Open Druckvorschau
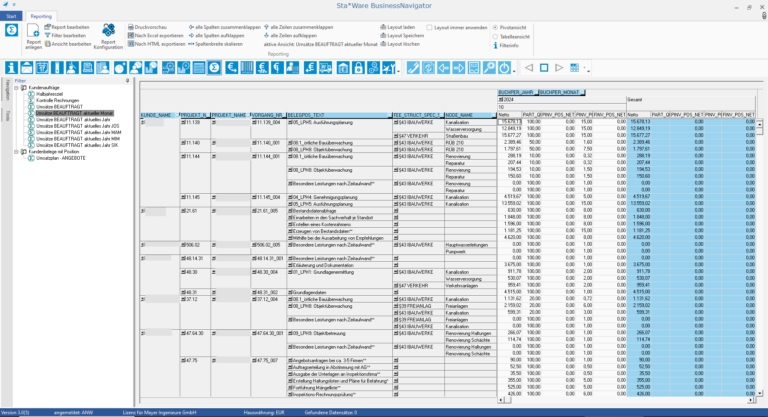 click(x=147, y=27)
